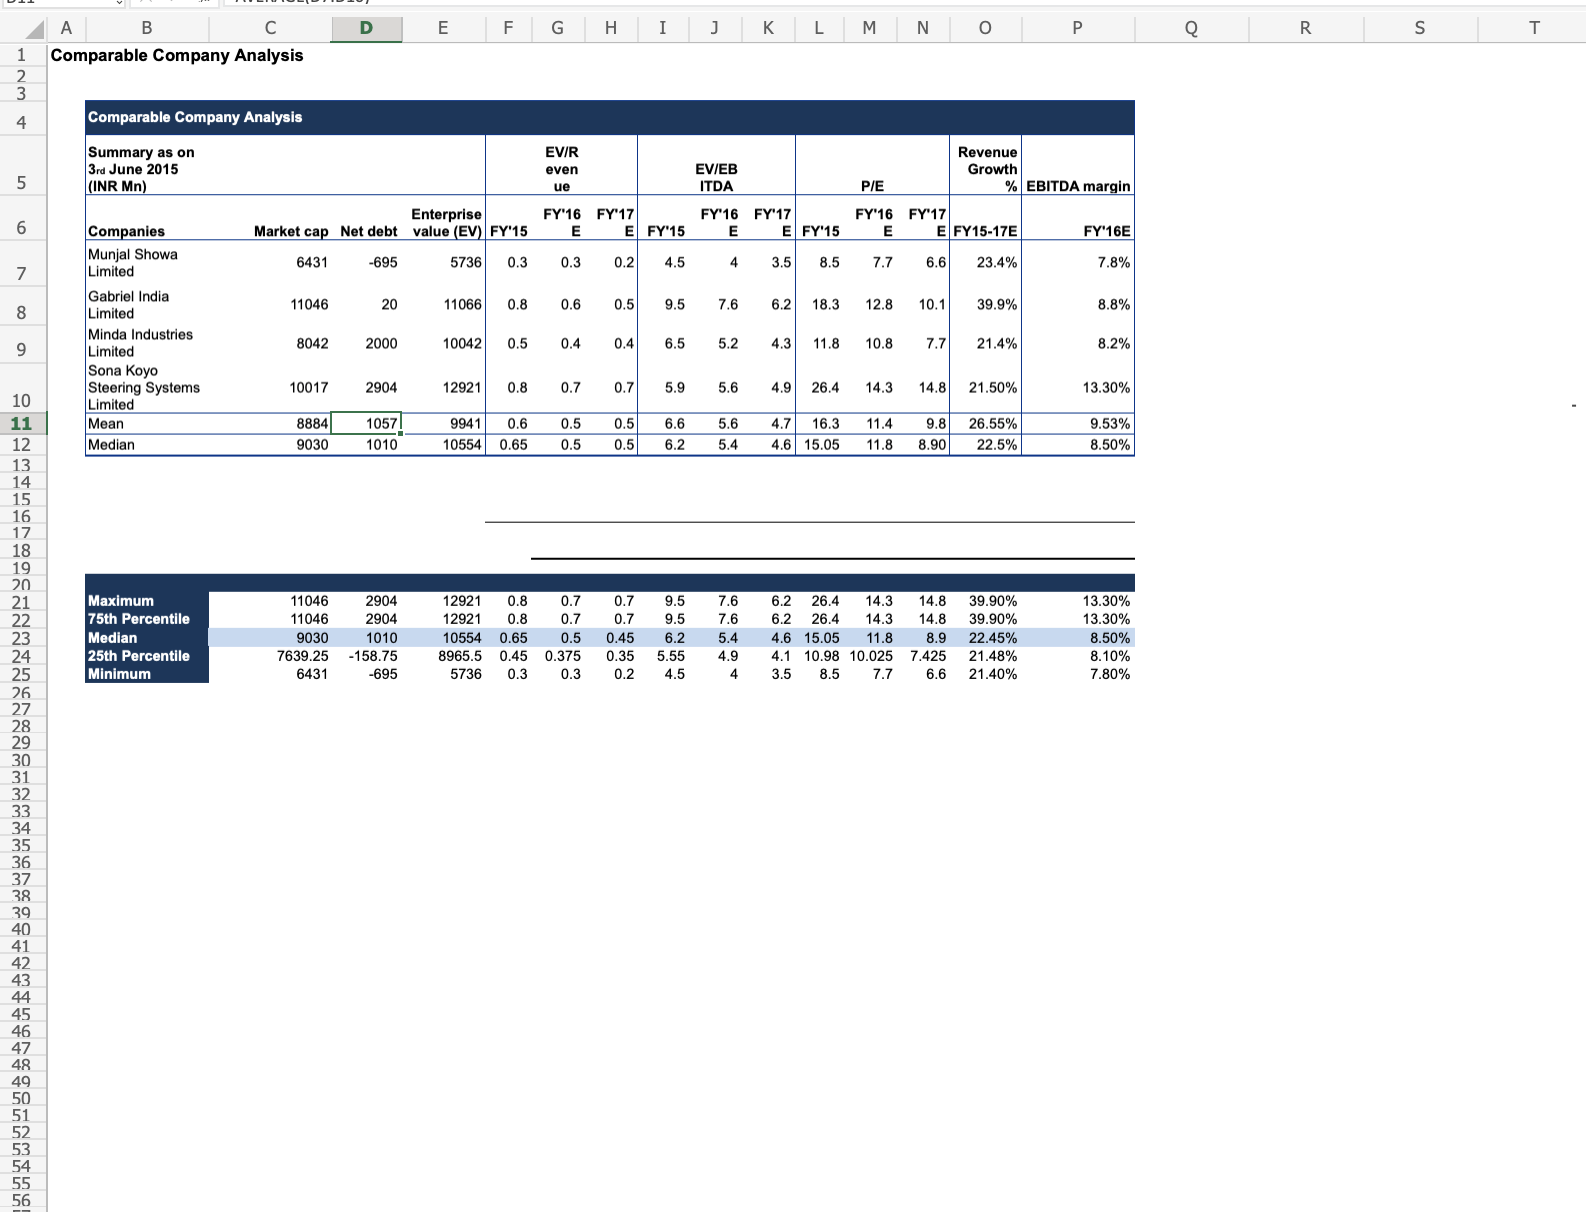Screen dimensions: 1586x1212
Task: Select column O header
Action: pyautogui.click(x=985, y=29)
